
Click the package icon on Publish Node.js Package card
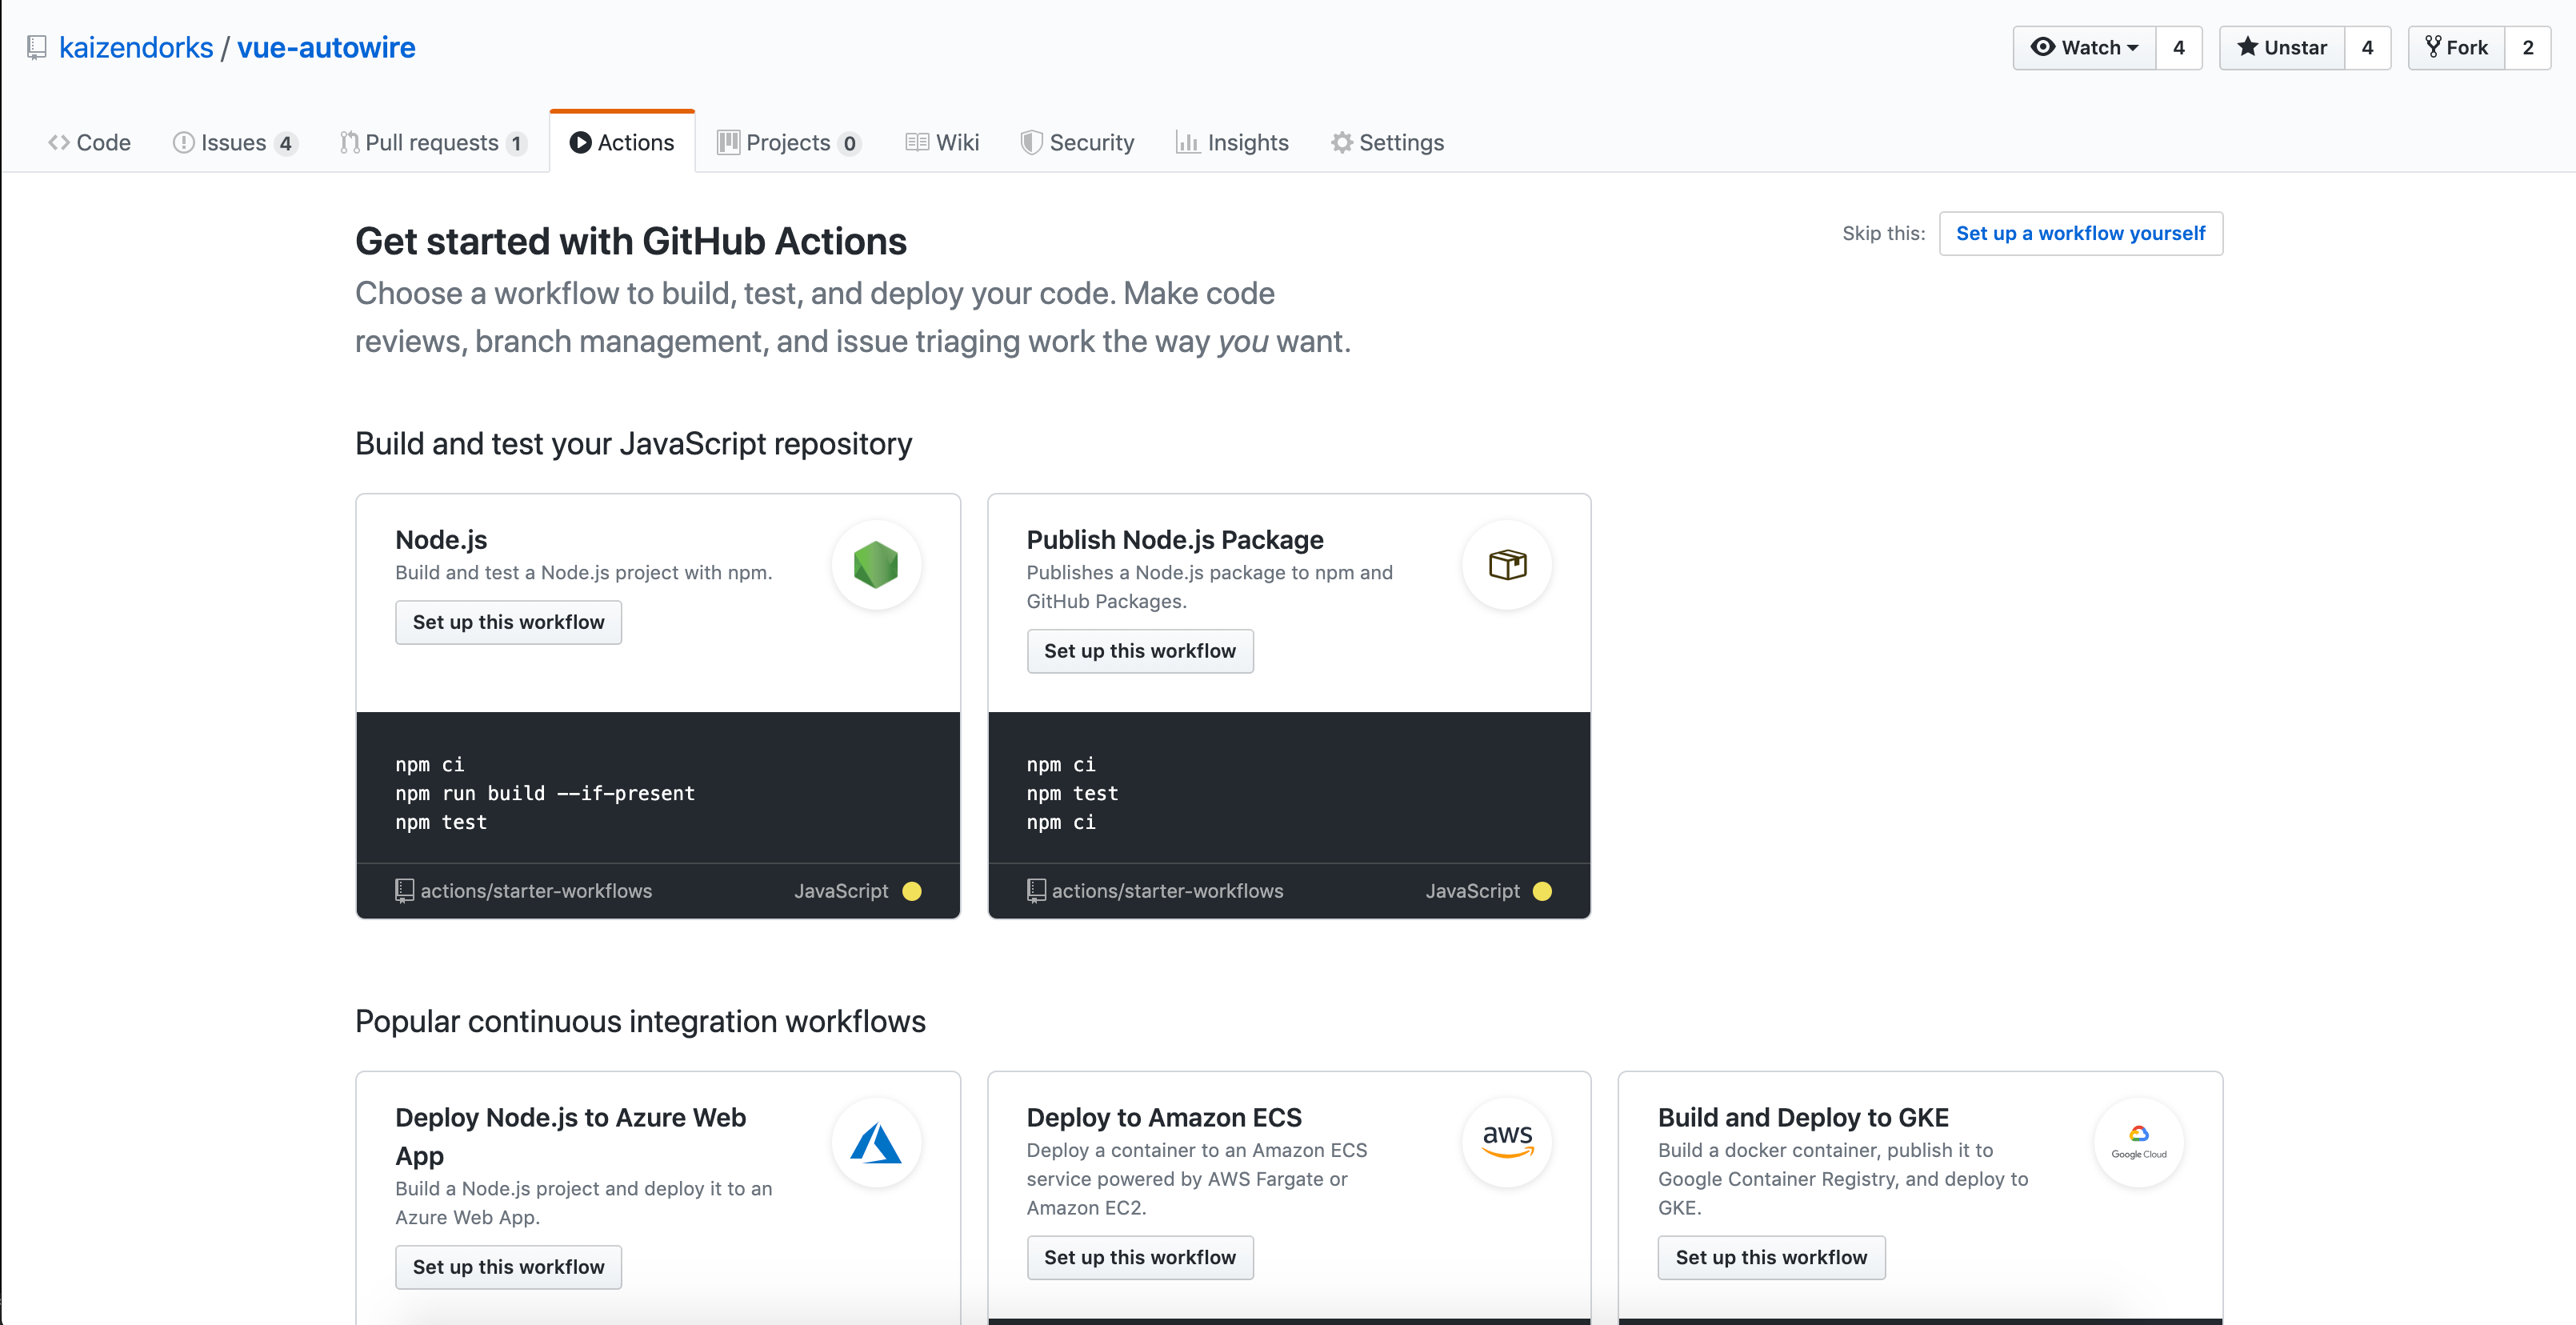click(x=1508, y=564)
